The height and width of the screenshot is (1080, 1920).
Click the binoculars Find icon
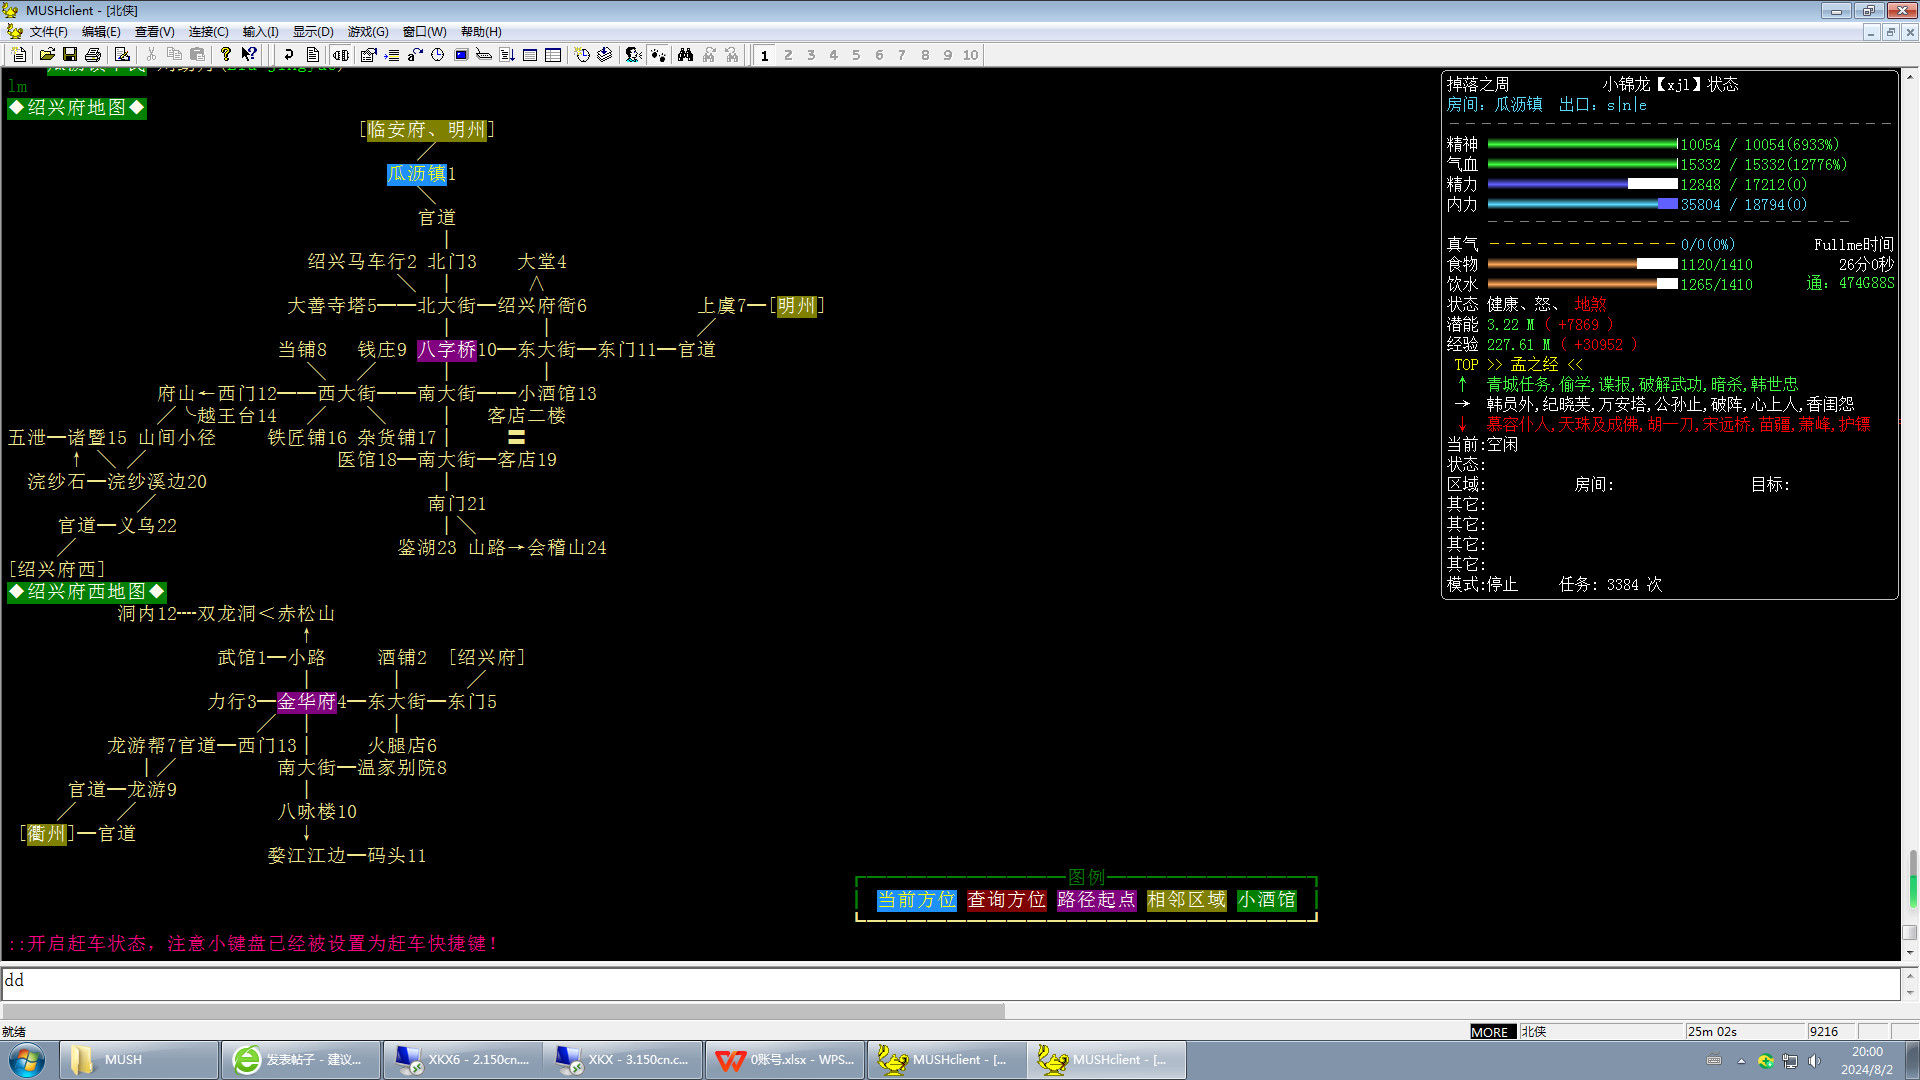click(x=685, y=55)
